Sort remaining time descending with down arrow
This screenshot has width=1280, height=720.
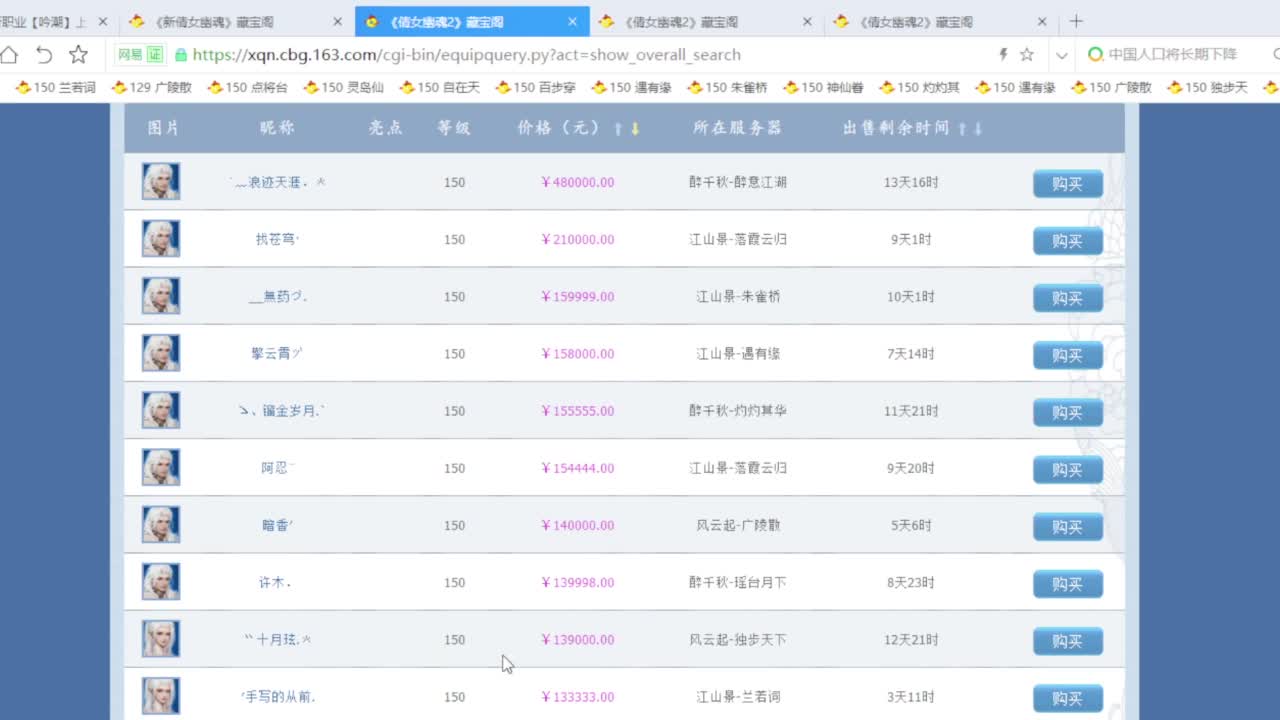[978, 128]
